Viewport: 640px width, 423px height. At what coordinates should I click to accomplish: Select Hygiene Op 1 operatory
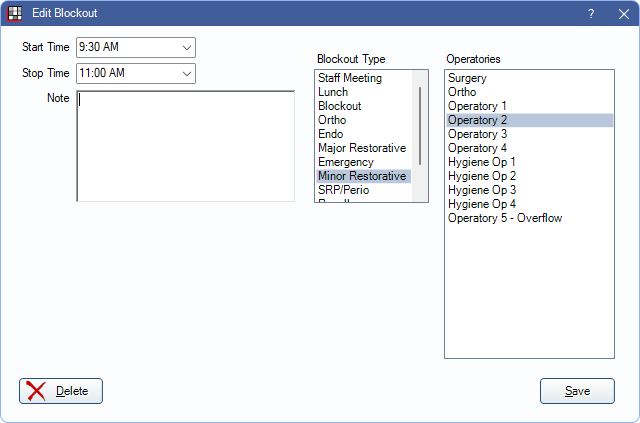pos(481,162)
